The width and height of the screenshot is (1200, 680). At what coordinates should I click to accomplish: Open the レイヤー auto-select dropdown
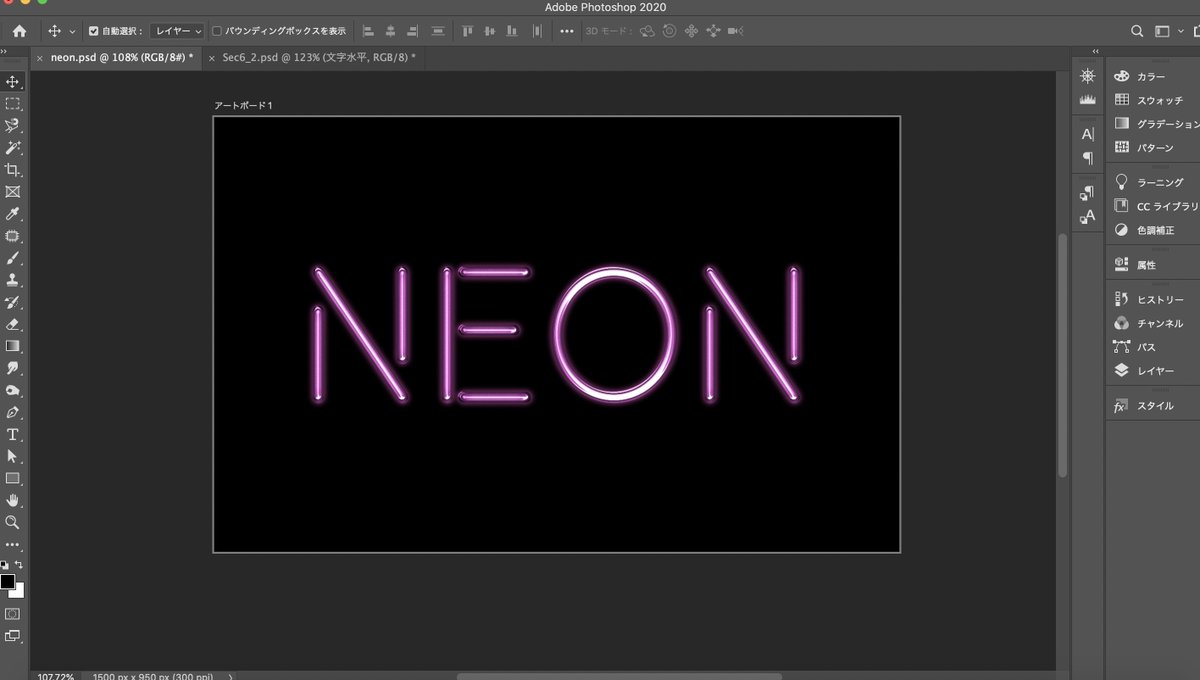point(176,30)
